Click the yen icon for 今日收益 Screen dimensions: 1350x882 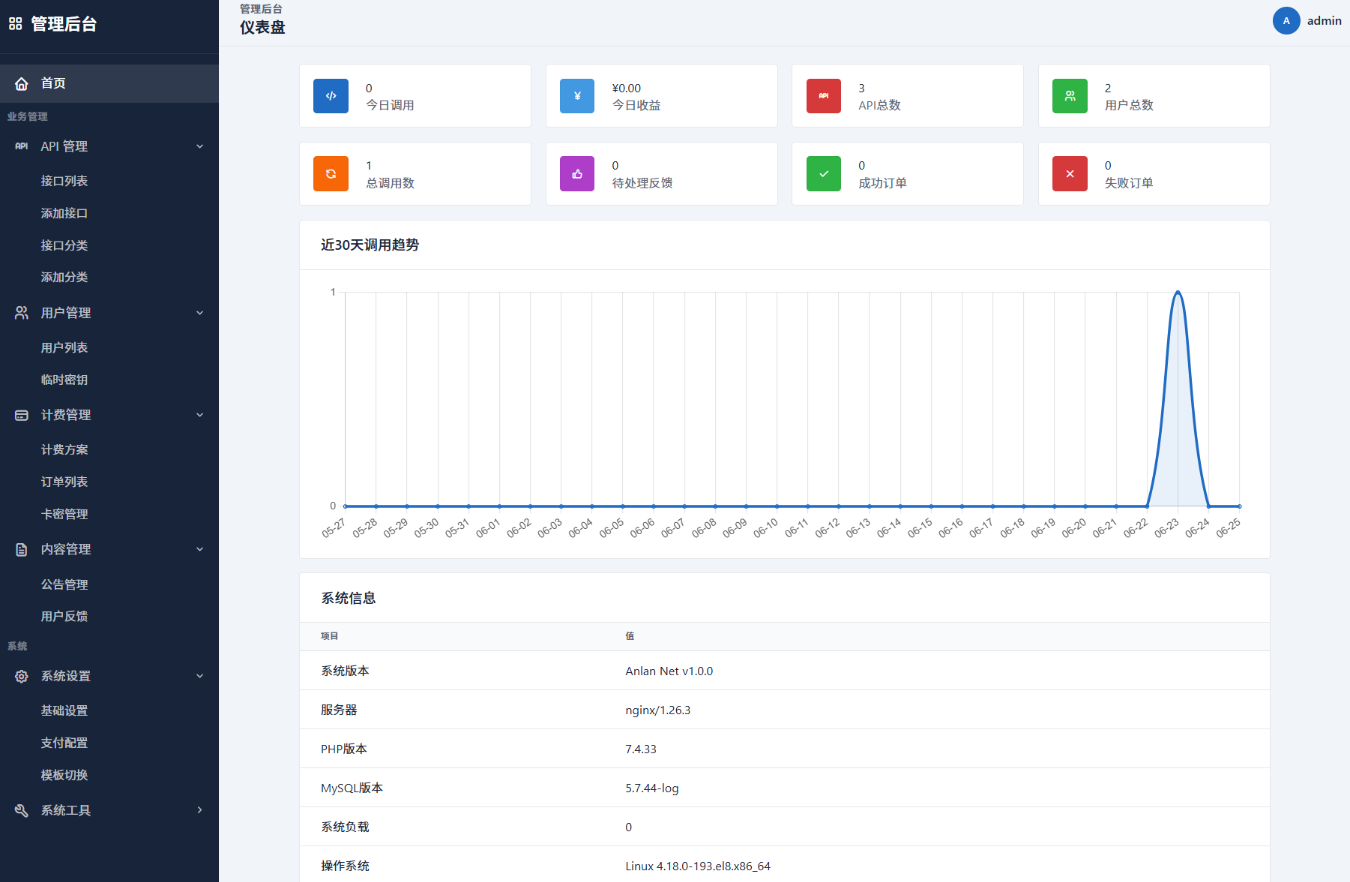pos(577,96)
